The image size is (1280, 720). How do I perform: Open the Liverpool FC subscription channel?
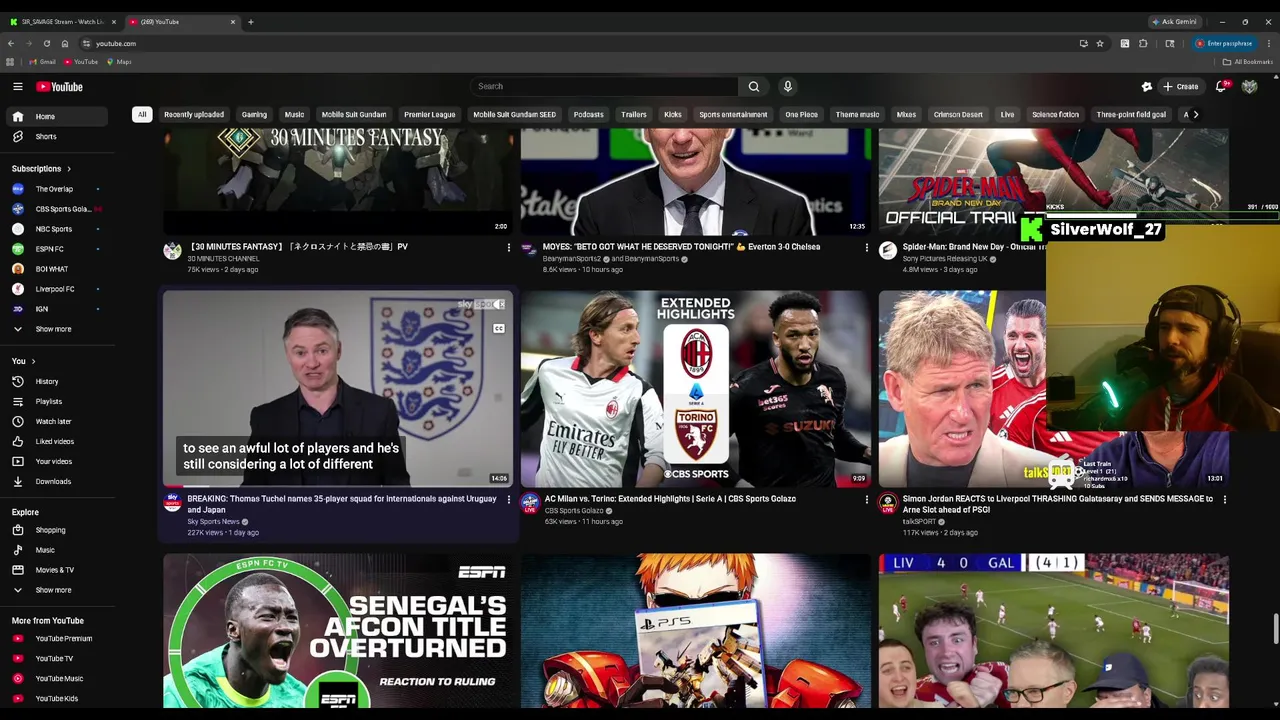pos(58,289)
